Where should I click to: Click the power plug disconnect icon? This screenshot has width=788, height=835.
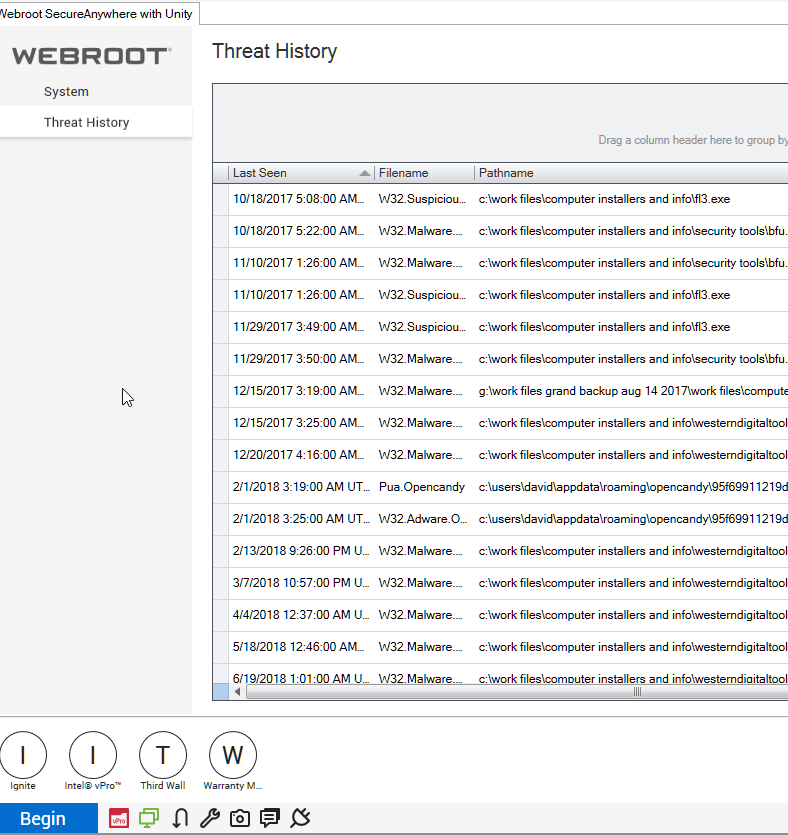(301, 818)
